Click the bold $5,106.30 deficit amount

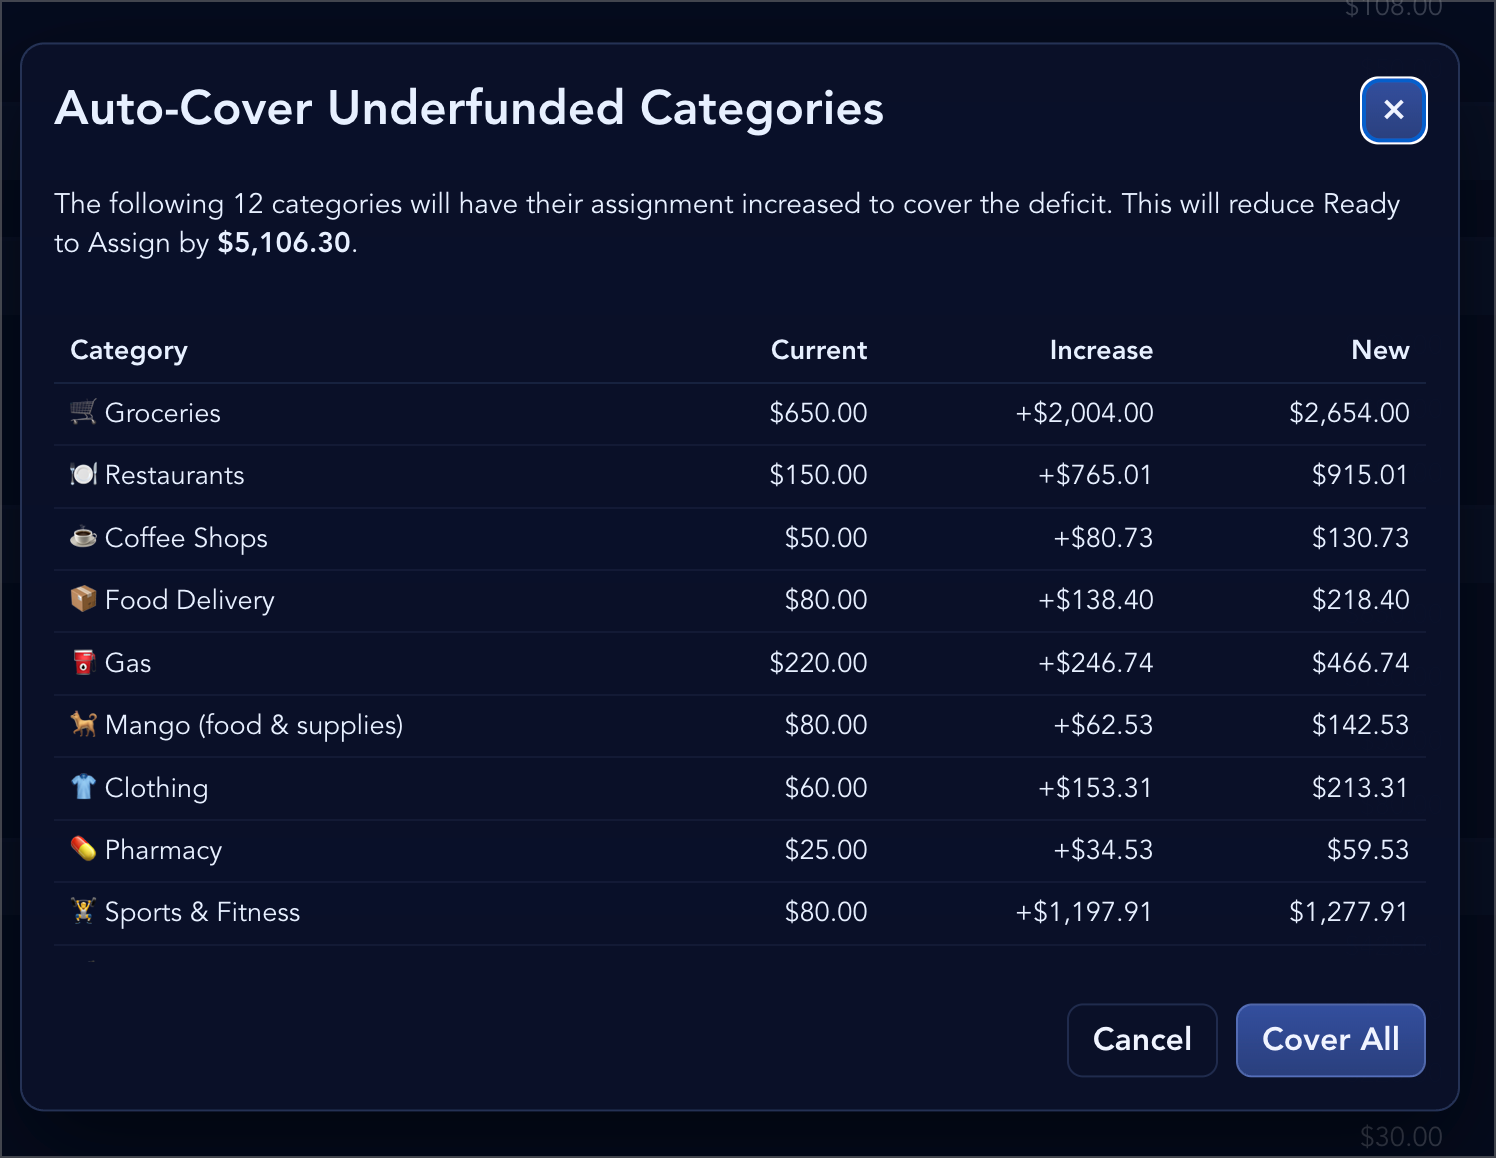coord(283,242)
